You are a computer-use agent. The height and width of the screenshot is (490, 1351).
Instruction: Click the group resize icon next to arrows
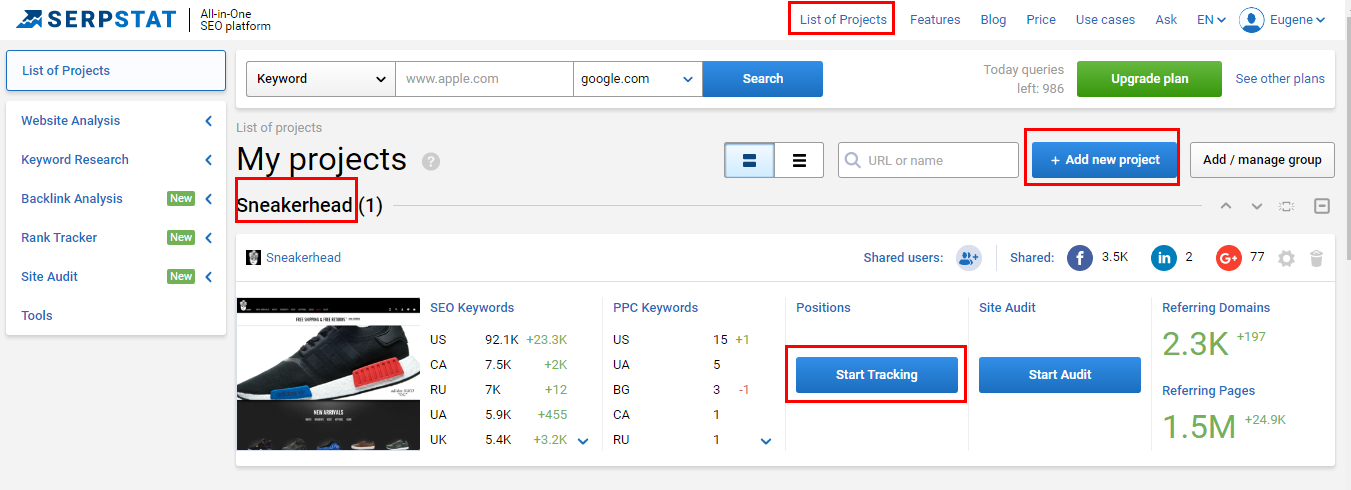1287,206
